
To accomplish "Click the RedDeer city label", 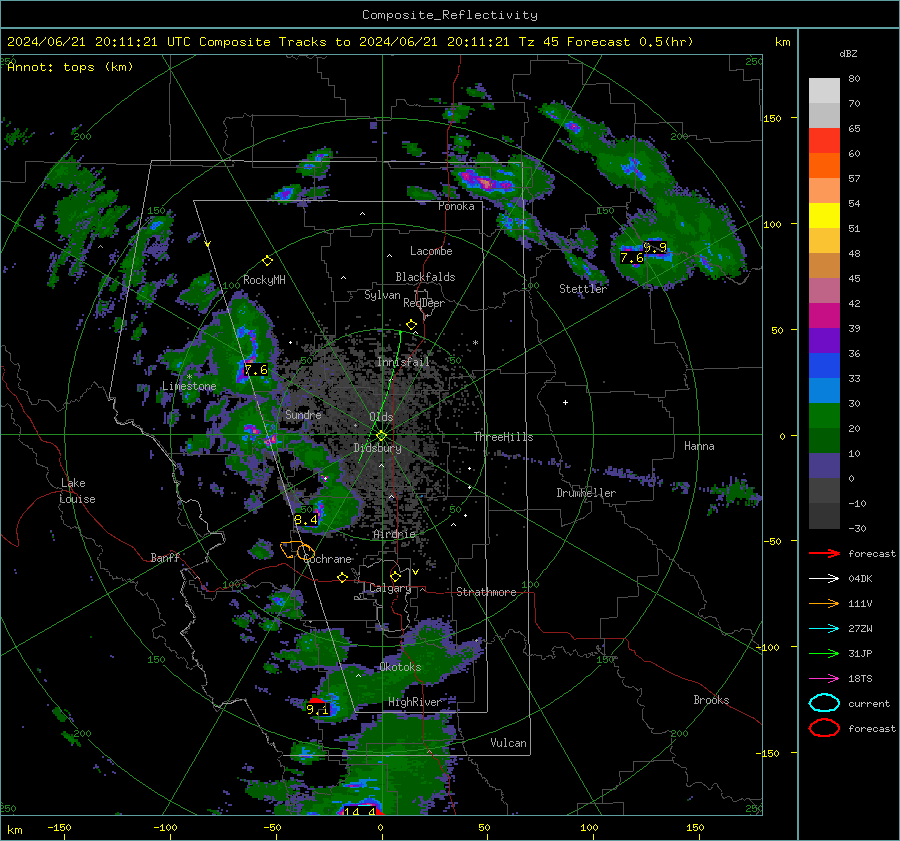I will (424, 303).
